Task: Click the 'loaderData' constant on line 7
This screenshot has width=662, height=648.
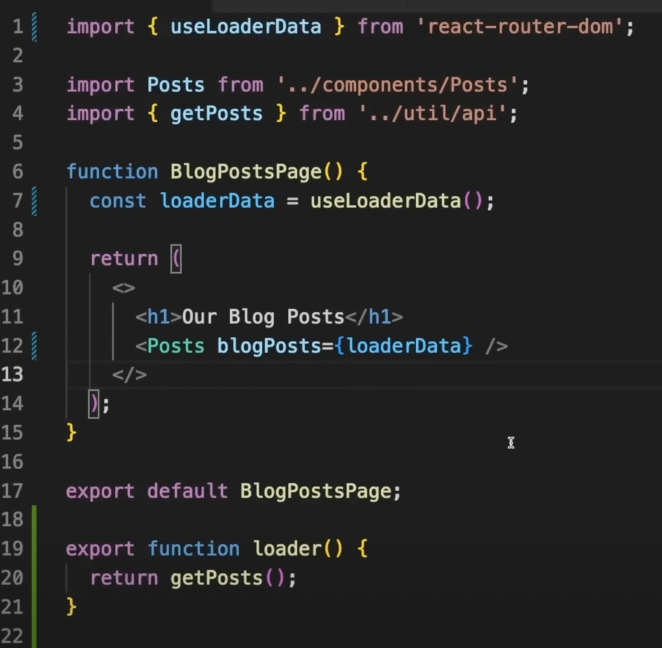Action: click(x=217, y=201)
